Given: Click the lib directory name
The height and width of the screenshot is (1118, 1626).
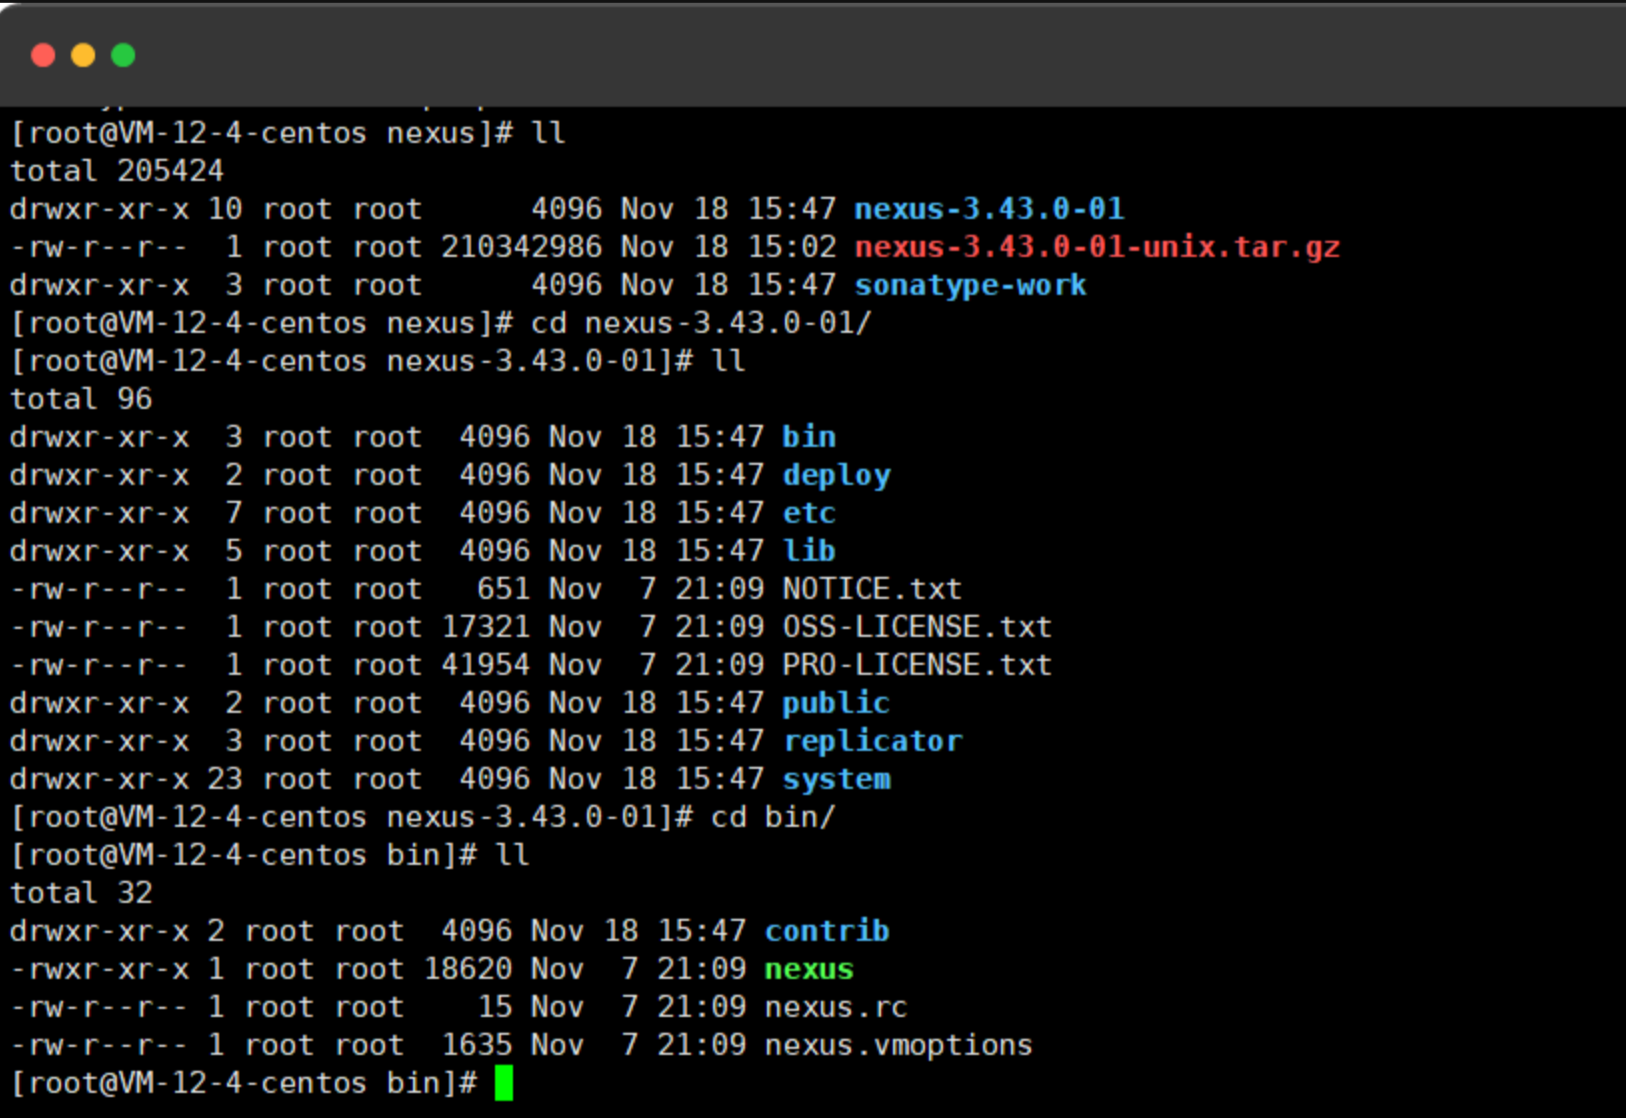Looking at the screenshot, I should (x=809, y=551).
